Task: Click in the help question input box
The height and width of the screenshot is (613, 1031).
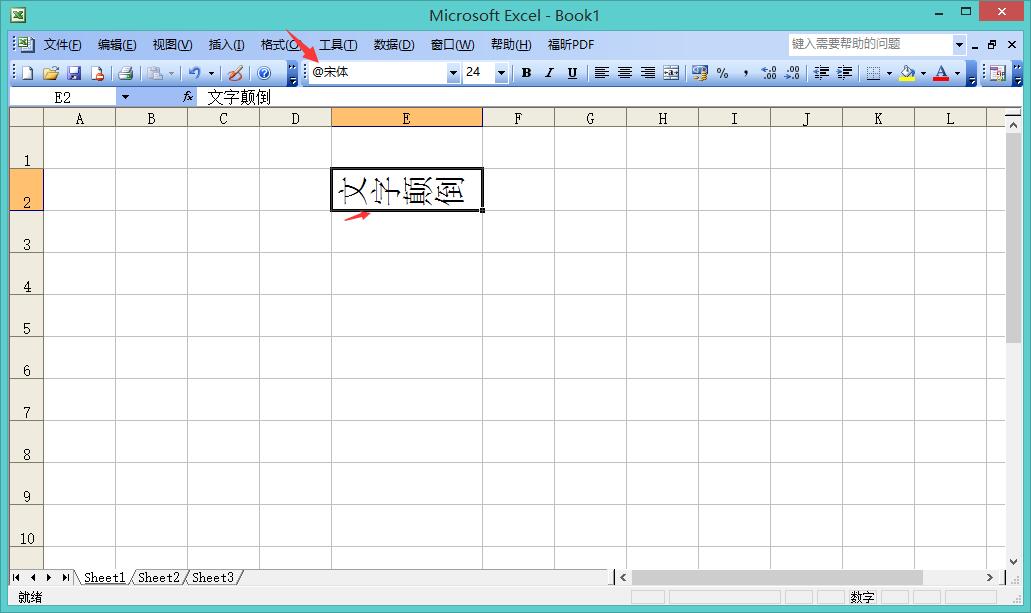Action: click(x=870, y=44)
